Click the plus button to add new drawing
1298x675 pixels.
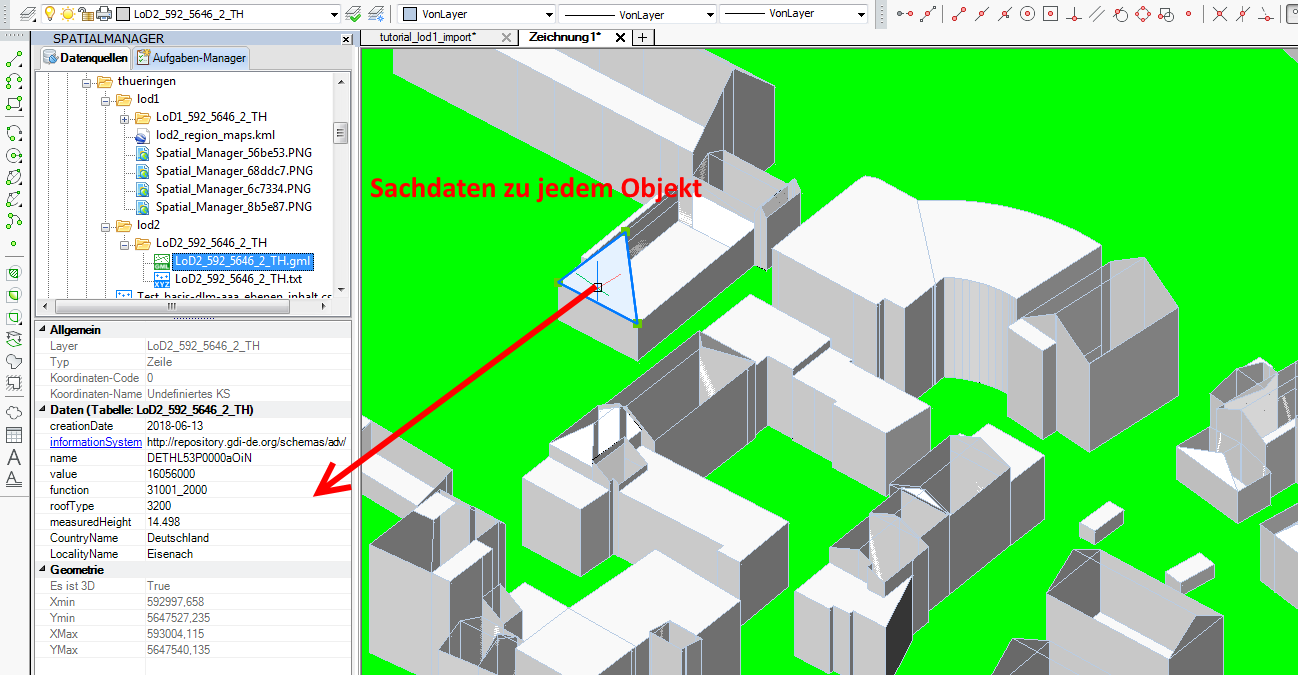pyautogui.click(x=643, y=36)
